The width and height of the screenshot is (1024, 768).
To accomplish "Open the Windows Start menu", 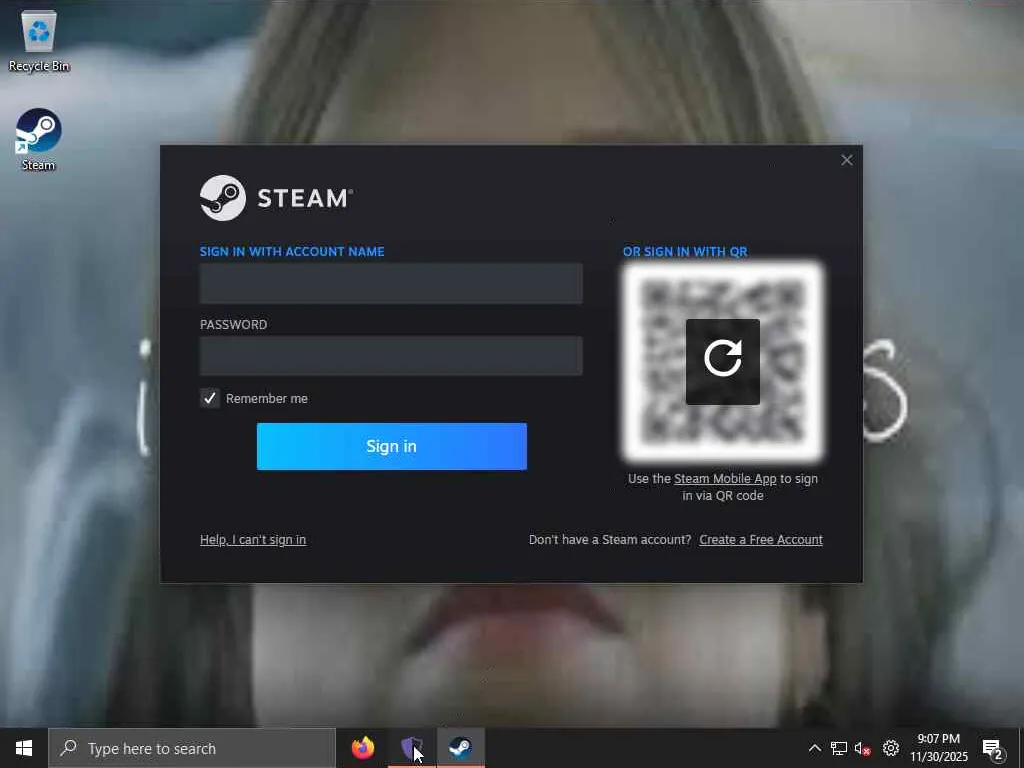I will (24, 748).
